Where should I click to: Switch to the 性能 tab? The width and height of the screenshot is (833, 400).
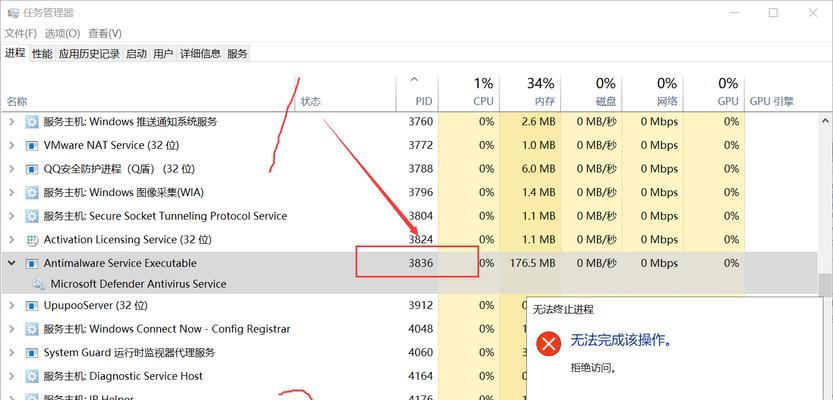pos(42,54)
